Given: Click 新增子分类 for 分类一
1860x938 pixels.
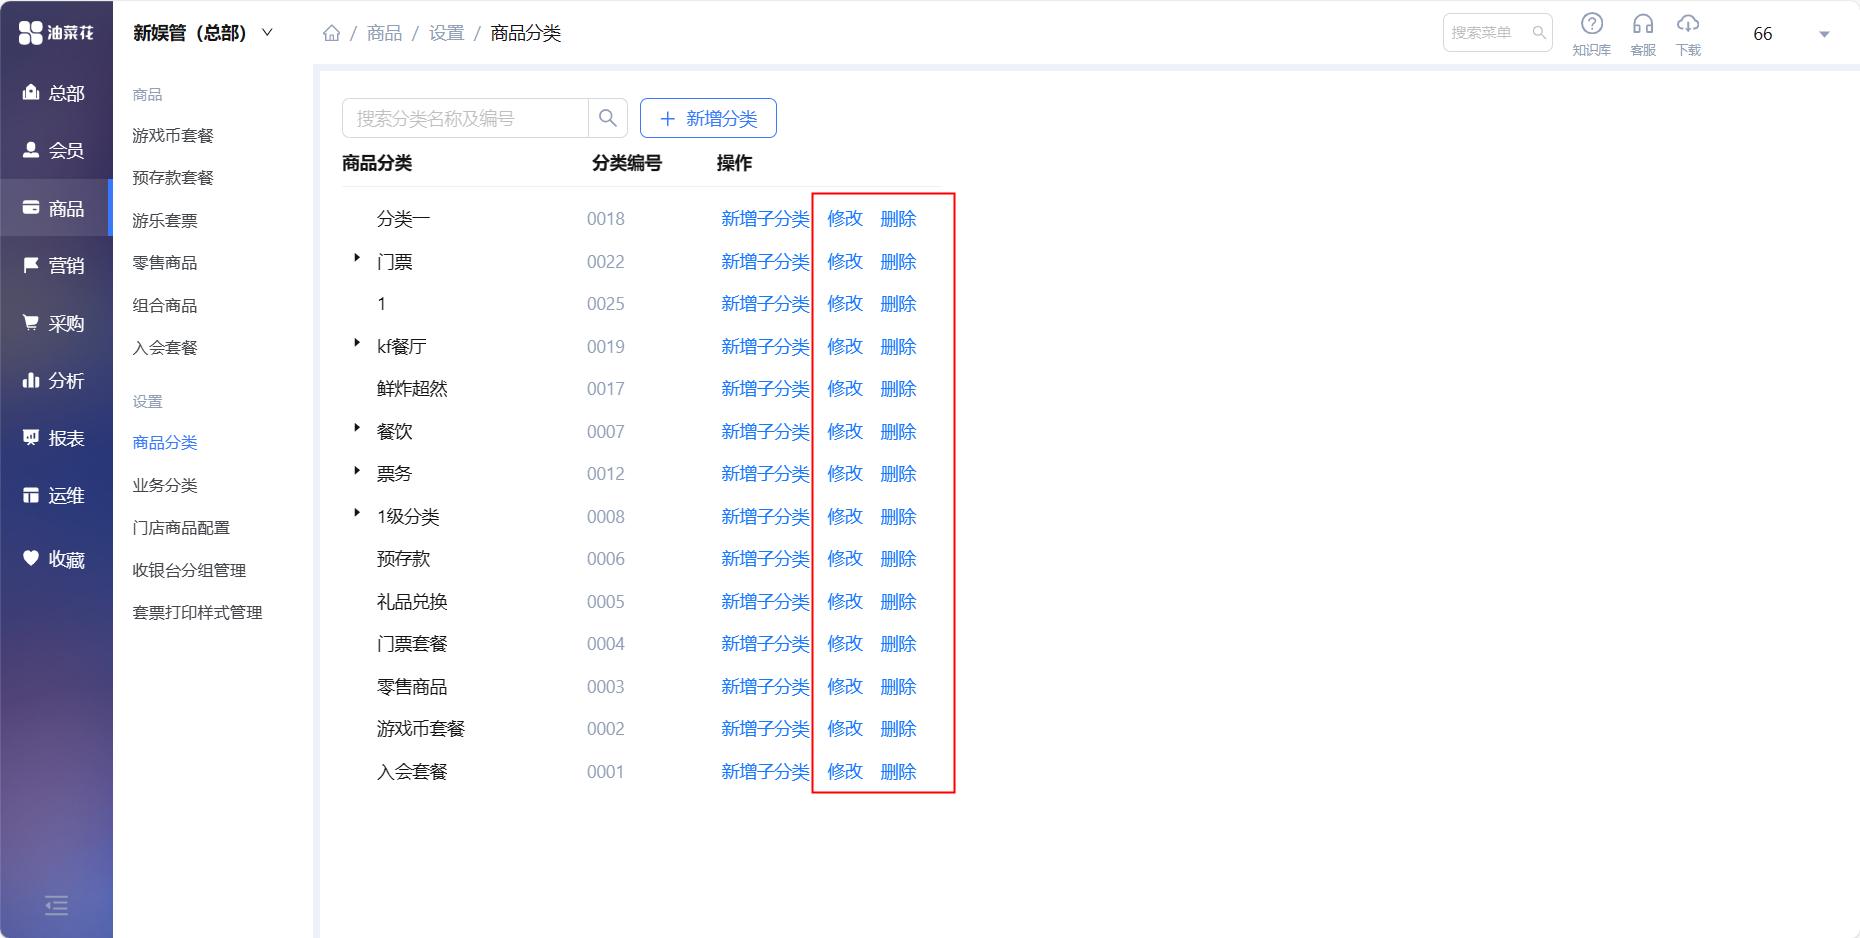Looking at the screenshot, I should 765,219.
